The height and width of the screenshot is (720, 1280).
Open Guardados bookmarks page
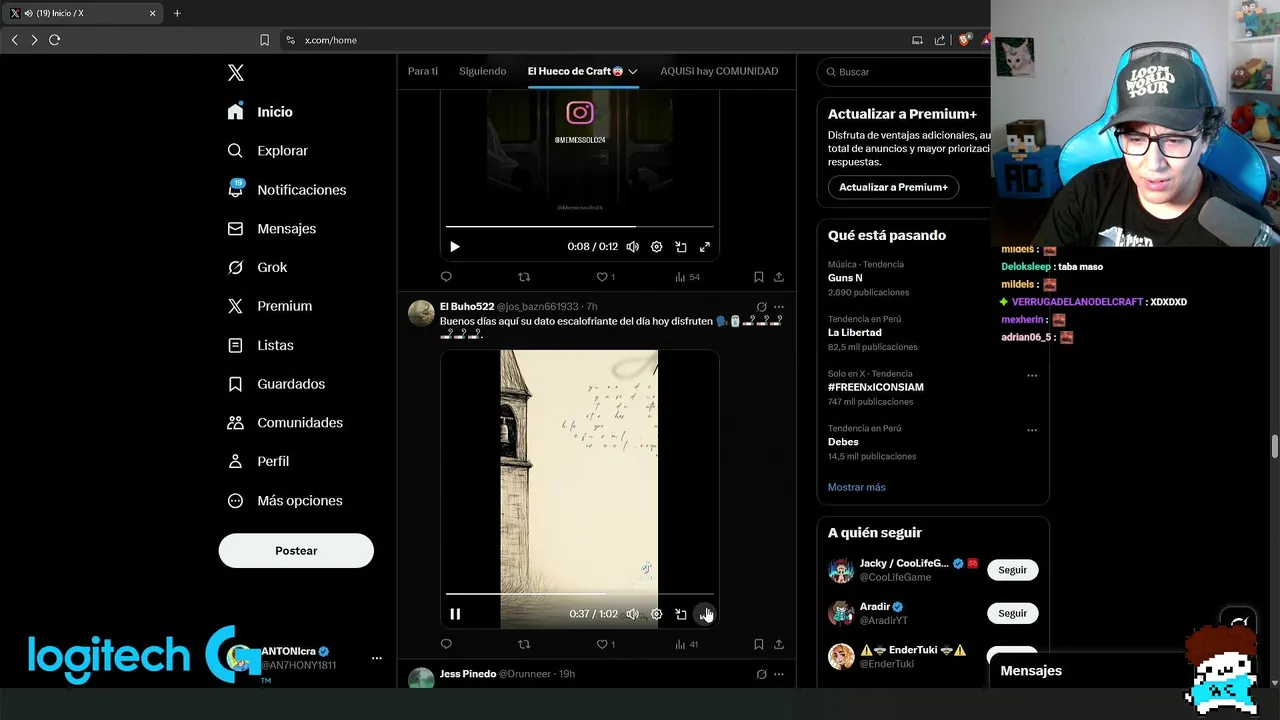point(276,384)
